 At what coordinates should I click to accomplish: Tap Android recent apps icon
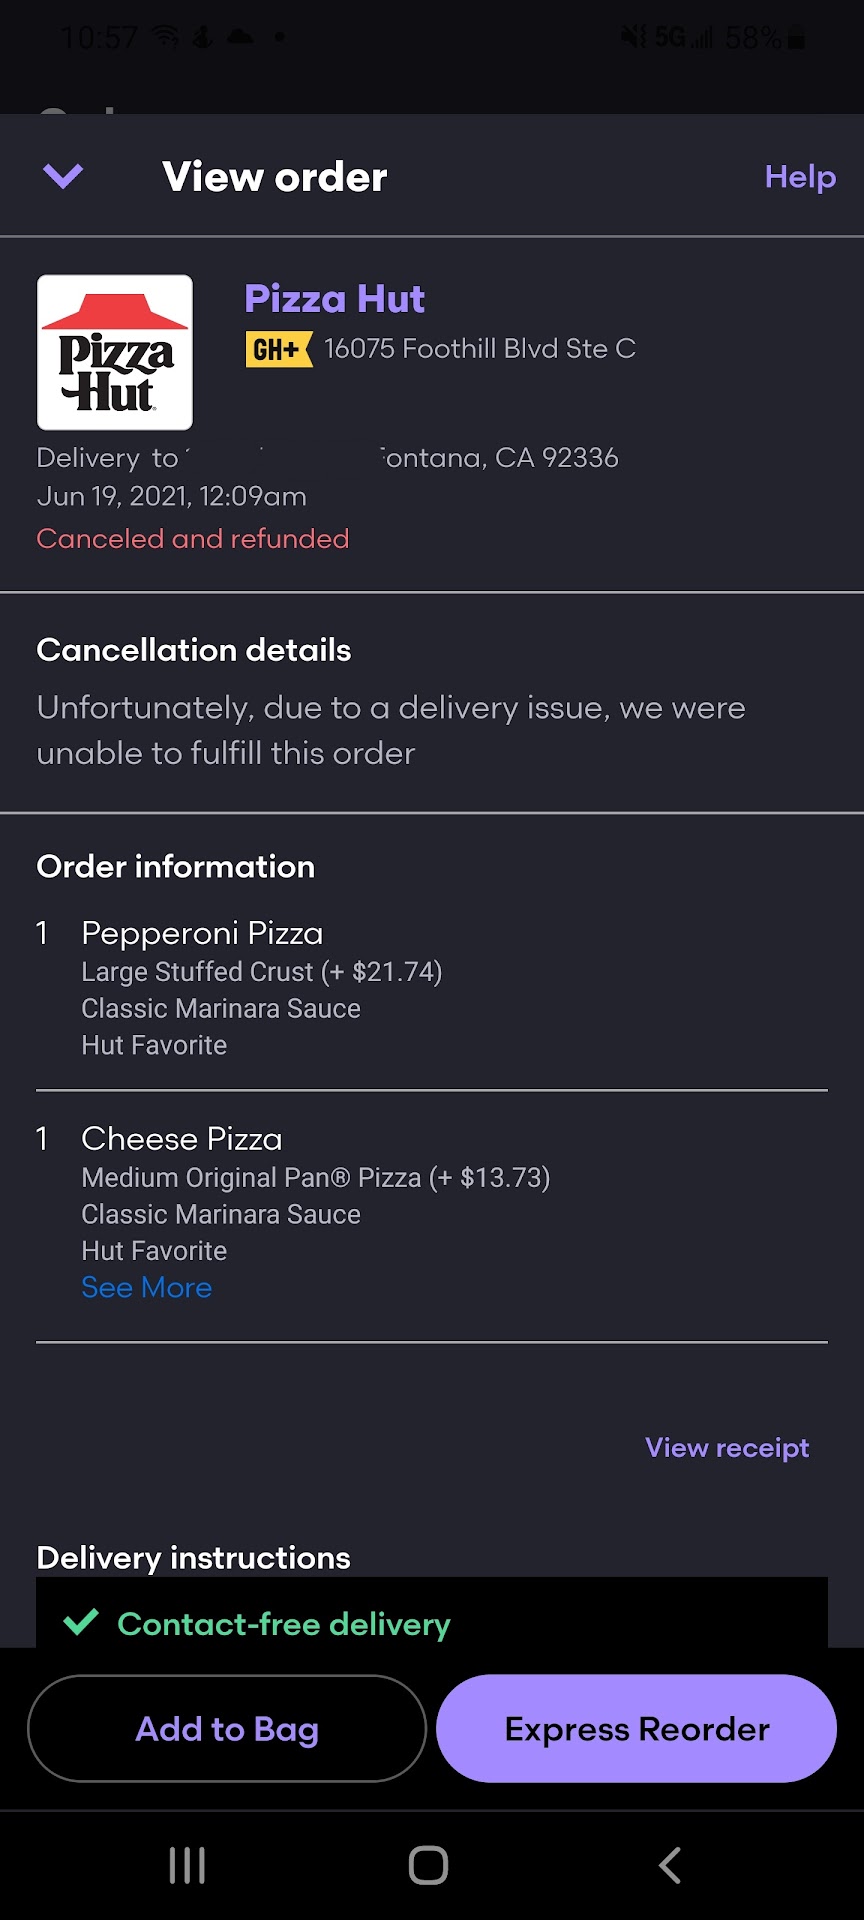coord(187,1865)
